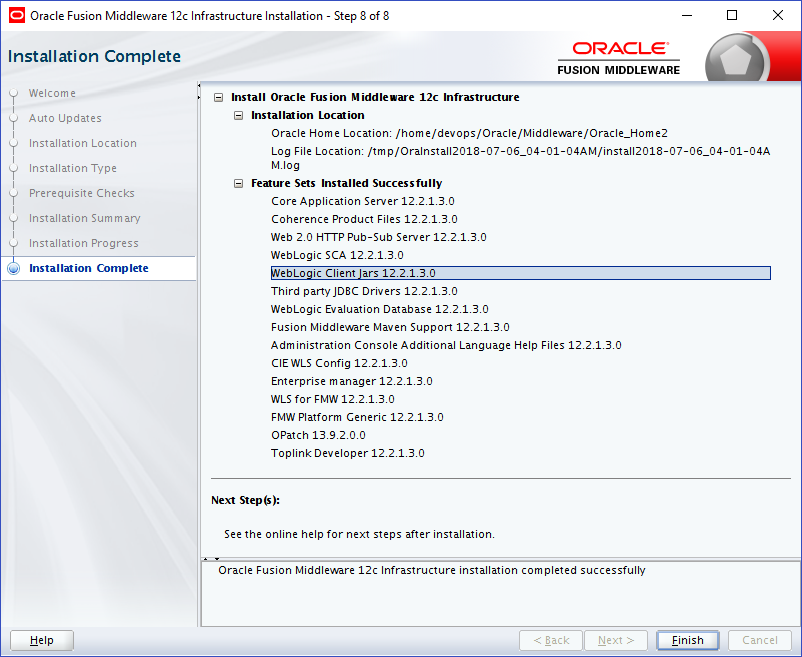Collapse the Installation Location node
Viewport: 802px width, 657px height.
point(238,116)
